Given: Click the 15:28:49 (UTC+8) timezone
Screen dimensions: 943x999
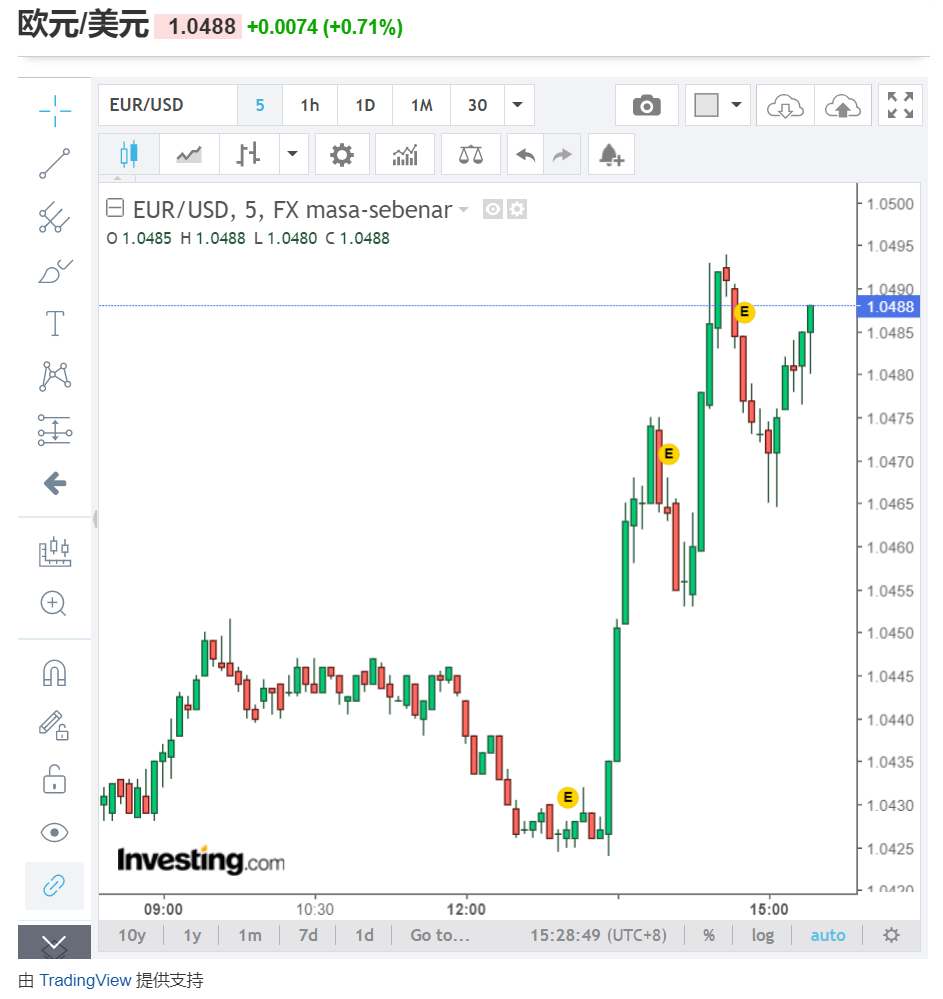Looking at the screenshot, I should (598, 935).
